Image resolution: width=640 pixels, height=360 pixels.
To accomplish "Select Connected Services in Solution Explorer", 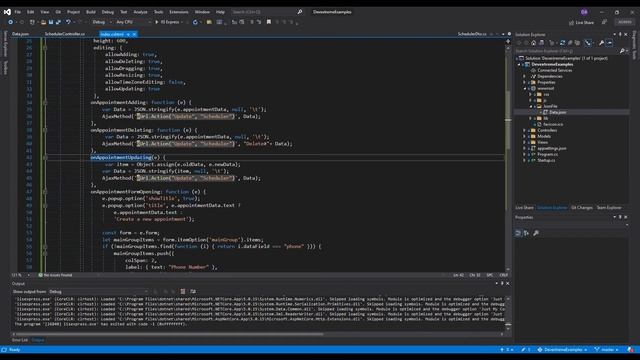I will click(x=554, y=70).
